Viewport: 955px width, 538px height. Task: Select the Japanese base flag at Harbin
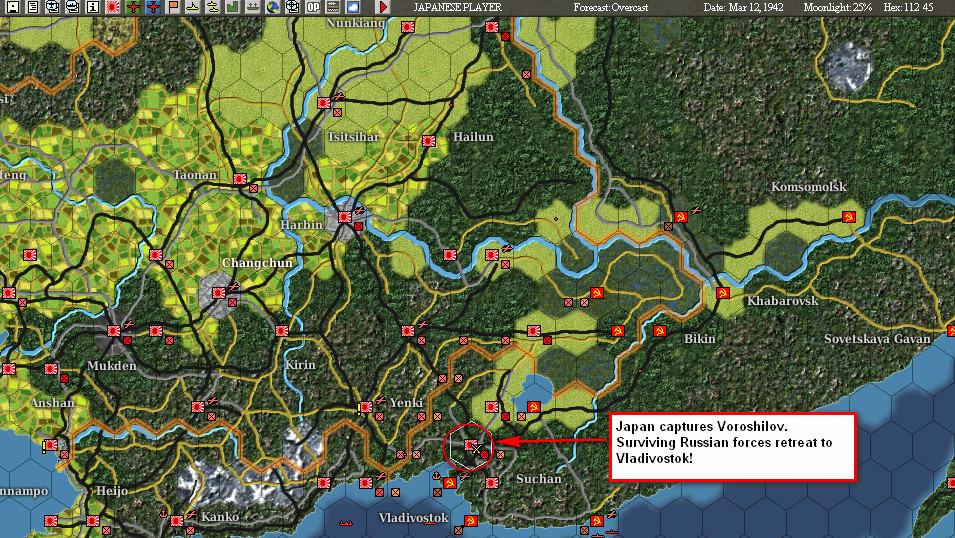[x=345, y=217]
